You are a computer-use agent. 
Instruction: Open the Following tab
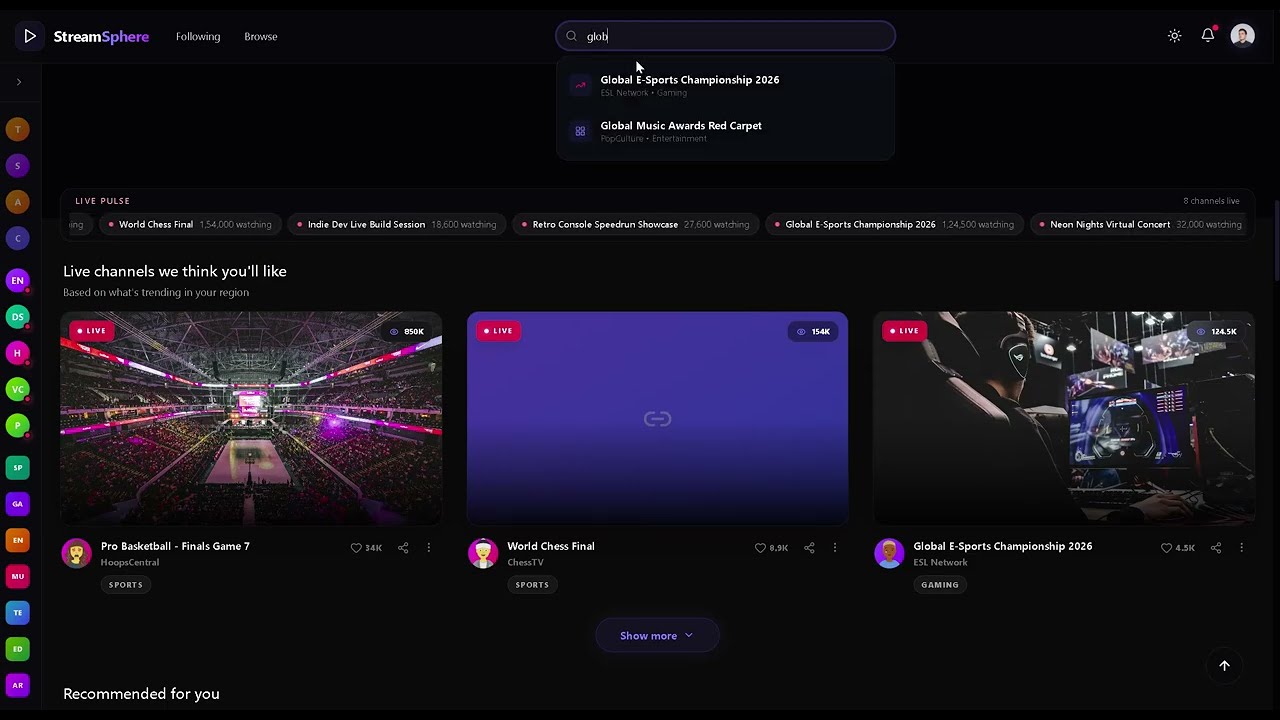point(198,36)
